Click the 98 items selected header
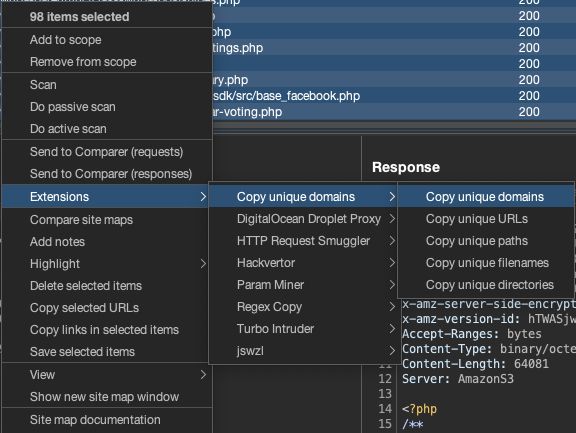576x433 pixels. (79, 17)
